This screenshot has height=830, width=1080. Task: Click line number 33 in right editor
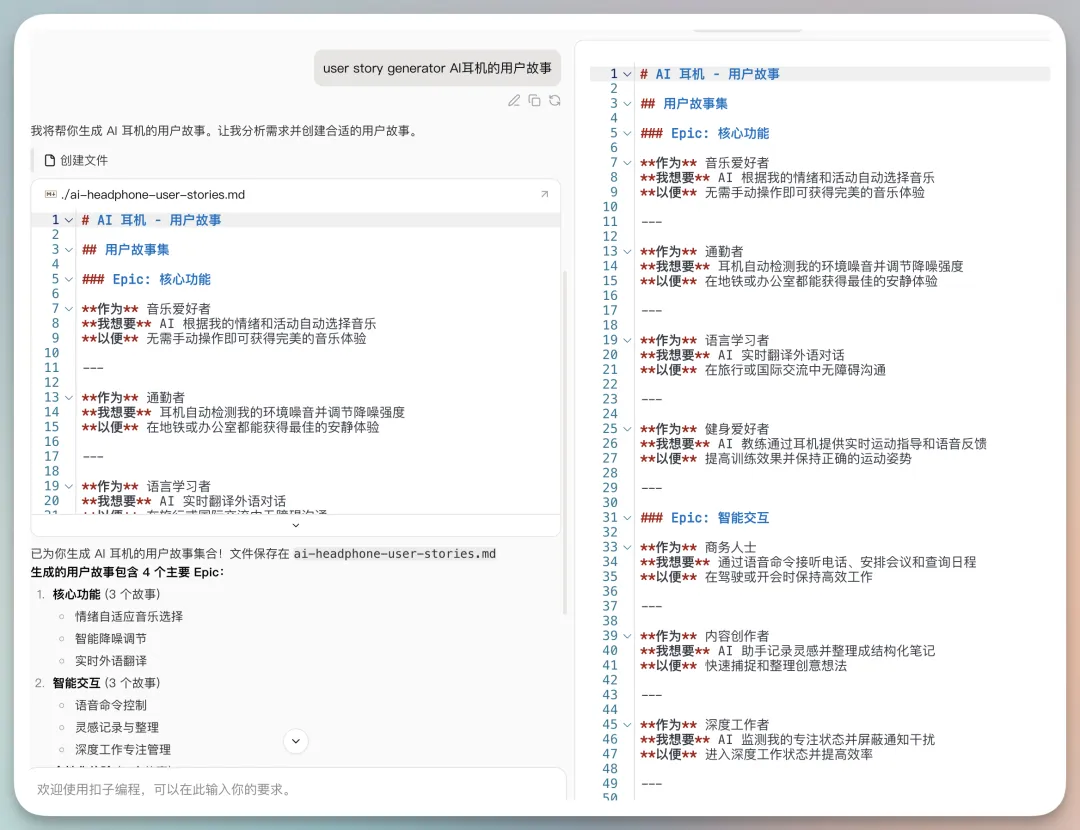coord(610,547)
